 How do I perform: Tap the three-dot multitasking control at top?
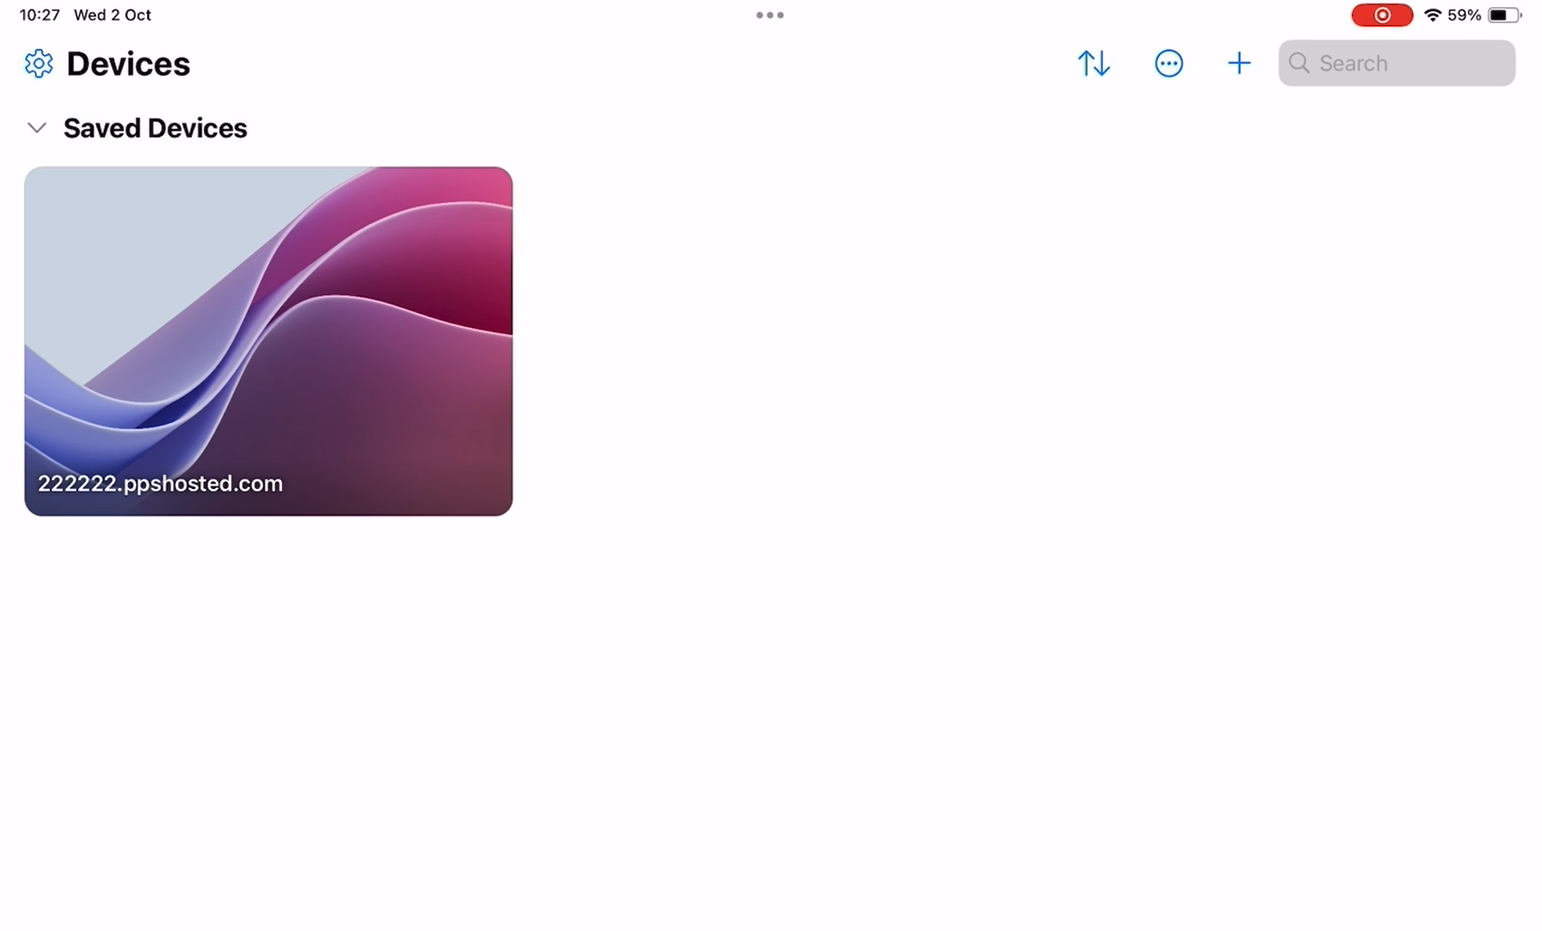769,15
